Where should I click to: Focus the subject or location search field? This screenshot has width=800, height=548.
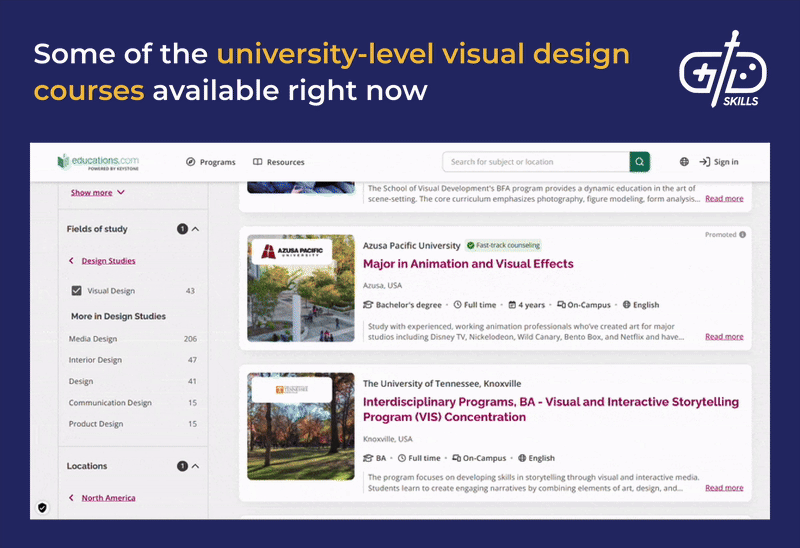536,162
